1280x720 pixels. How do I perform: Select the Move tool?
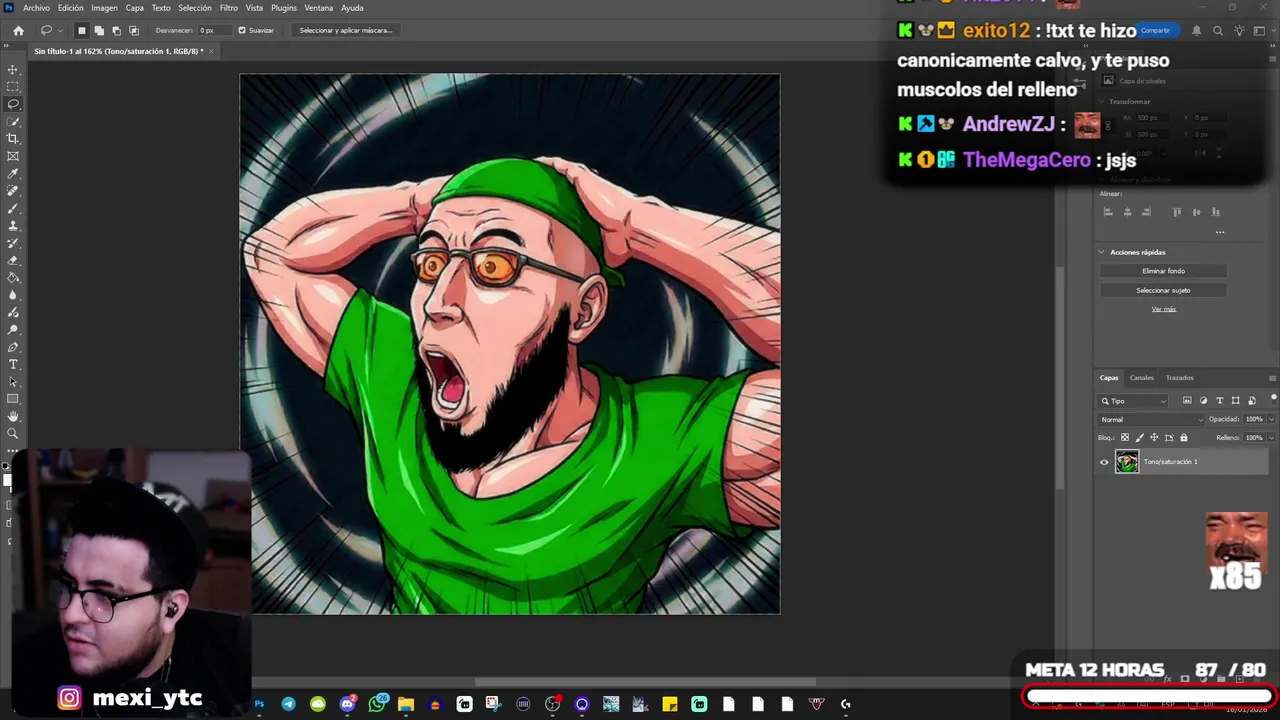pos(13,70)
